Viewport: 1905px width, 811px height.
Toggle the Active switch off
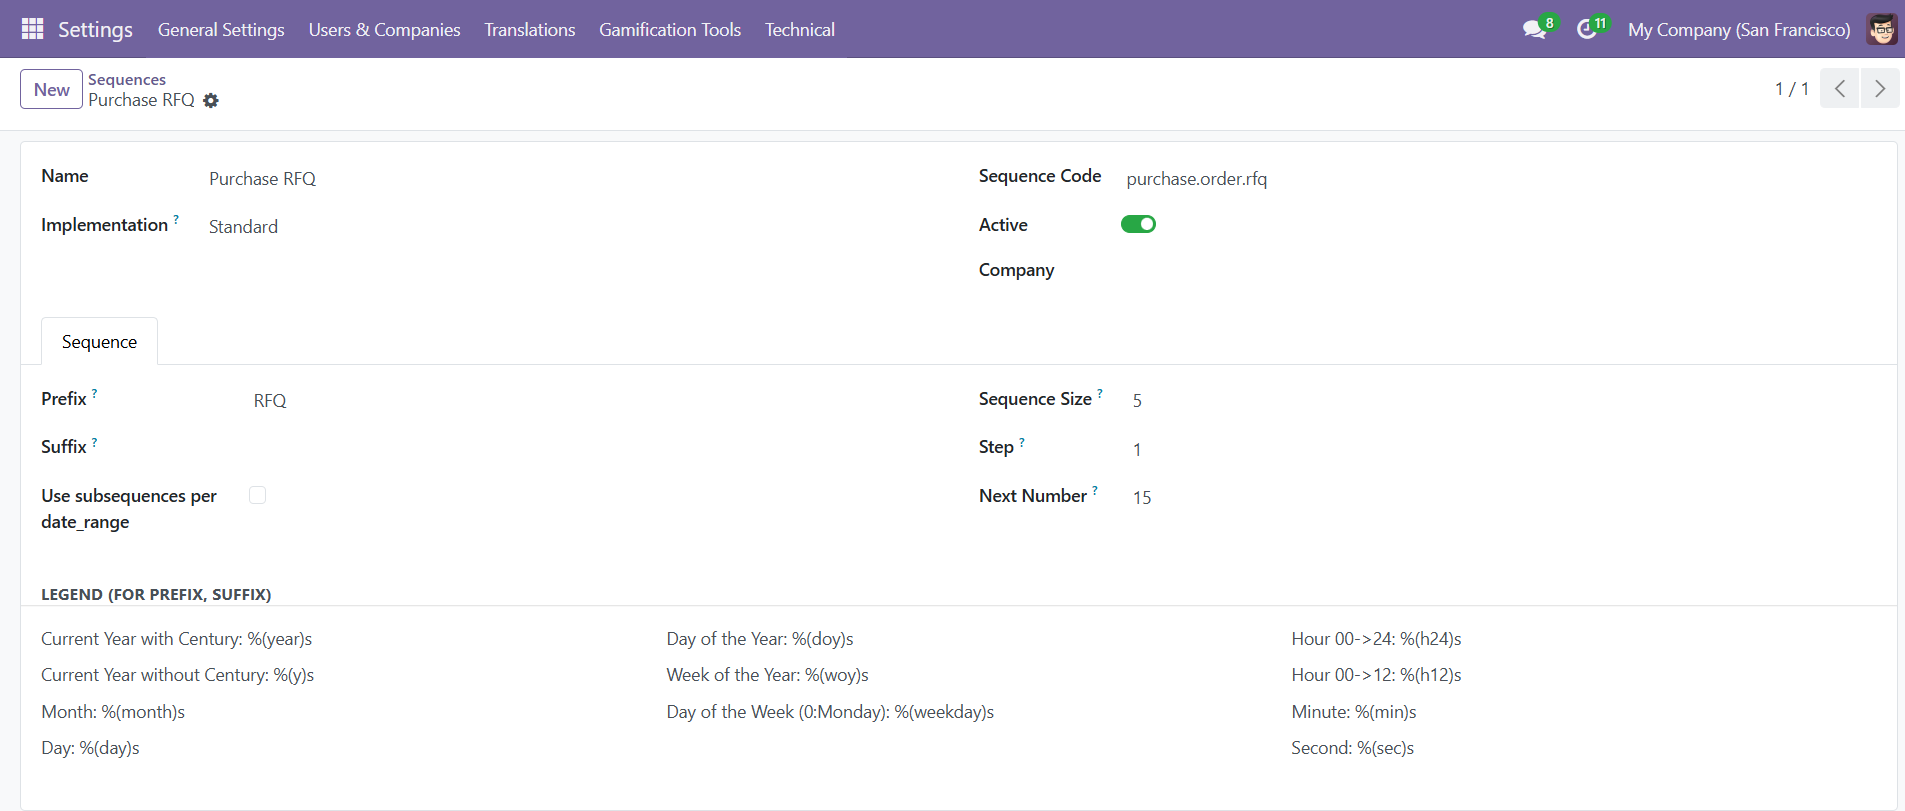[1138, 224]
